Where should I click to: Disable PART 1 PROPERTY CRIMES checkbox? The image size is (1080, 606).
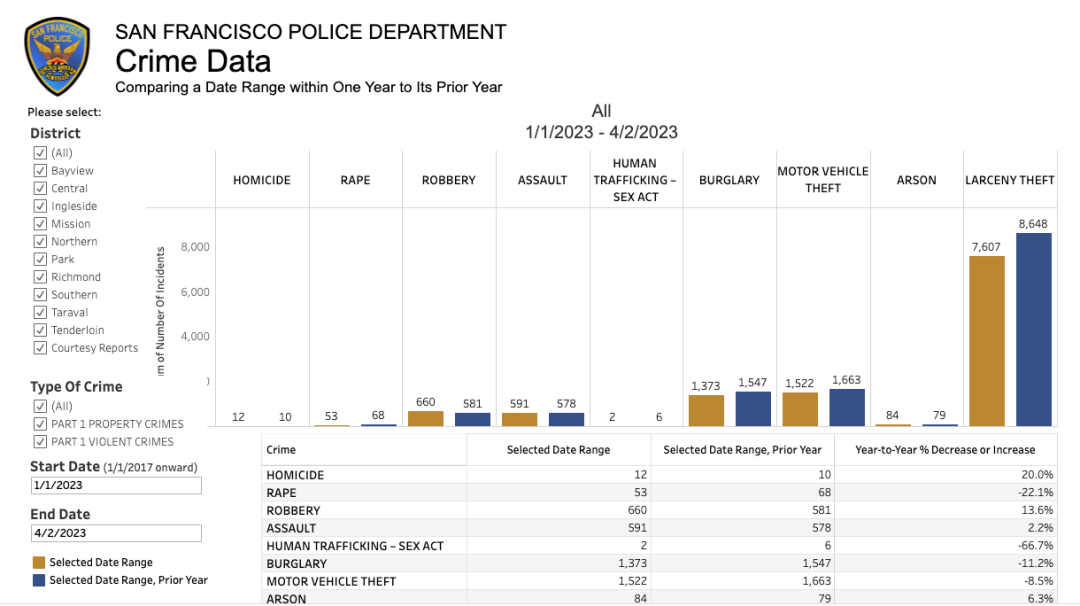pyautogui.click(x=41, y=424)
